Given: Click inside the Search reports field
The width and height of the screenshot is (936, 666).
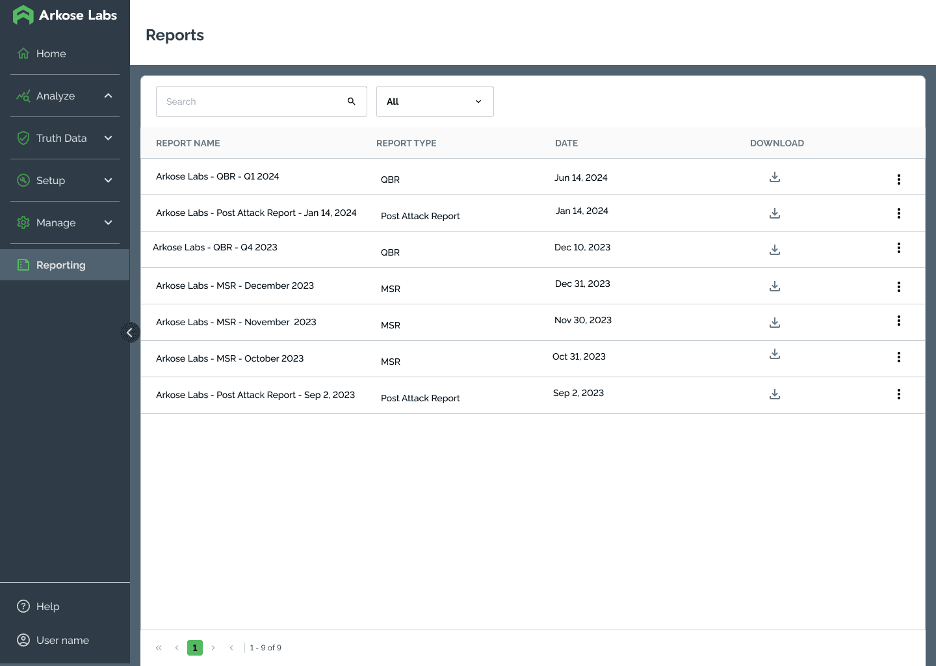Looking at the screenshot, I should (261, 101).
